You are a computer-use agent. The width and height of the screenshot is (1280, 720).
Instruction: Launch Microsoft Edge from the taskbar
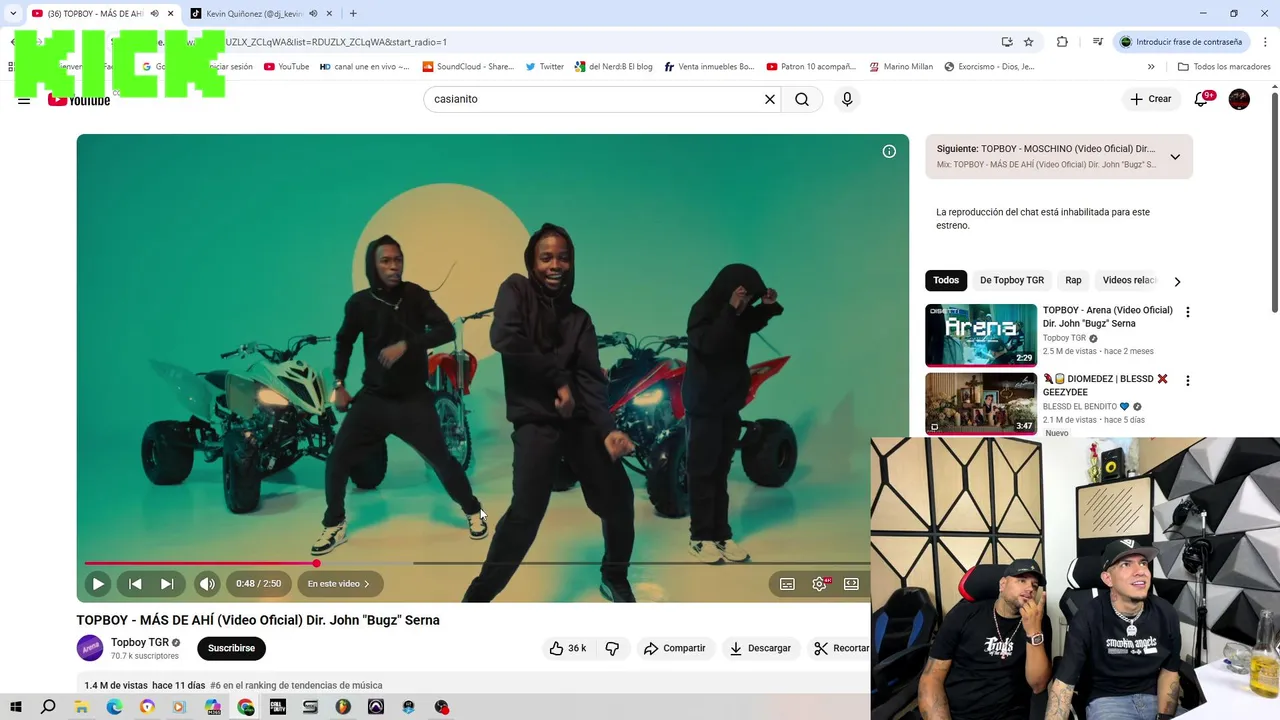(114, 707)
